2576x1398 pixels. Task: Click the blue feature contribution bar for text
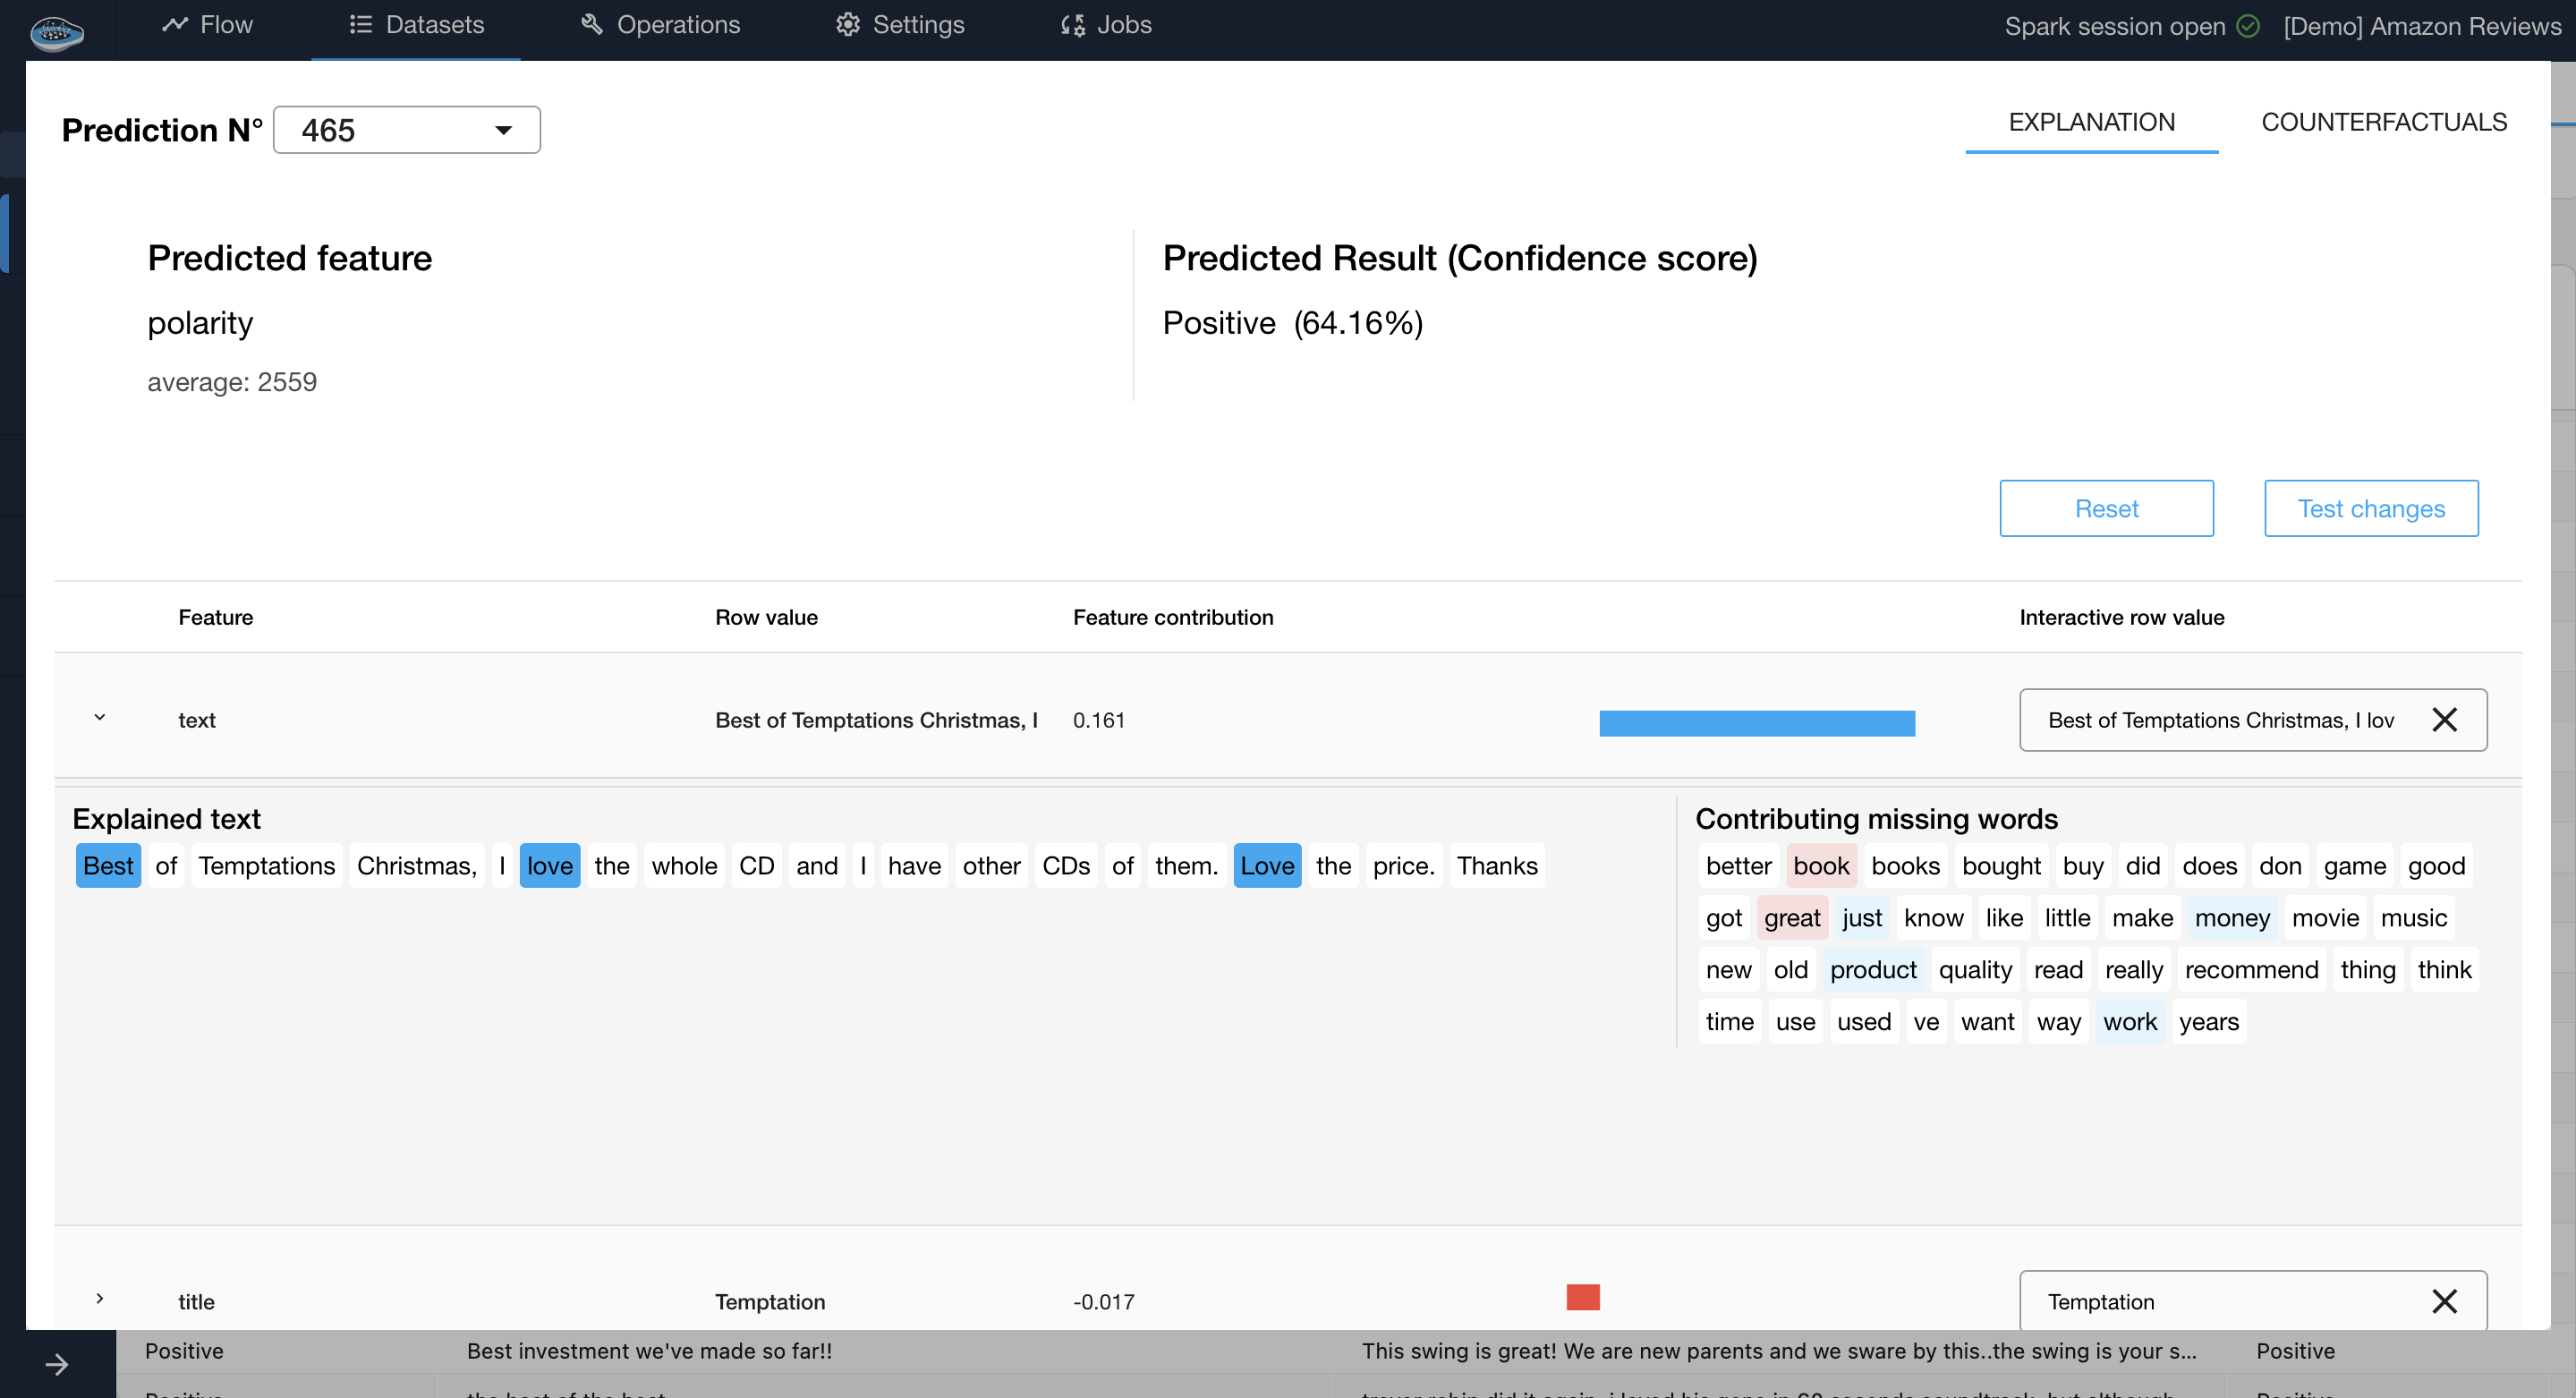(x=1757, y=721)
